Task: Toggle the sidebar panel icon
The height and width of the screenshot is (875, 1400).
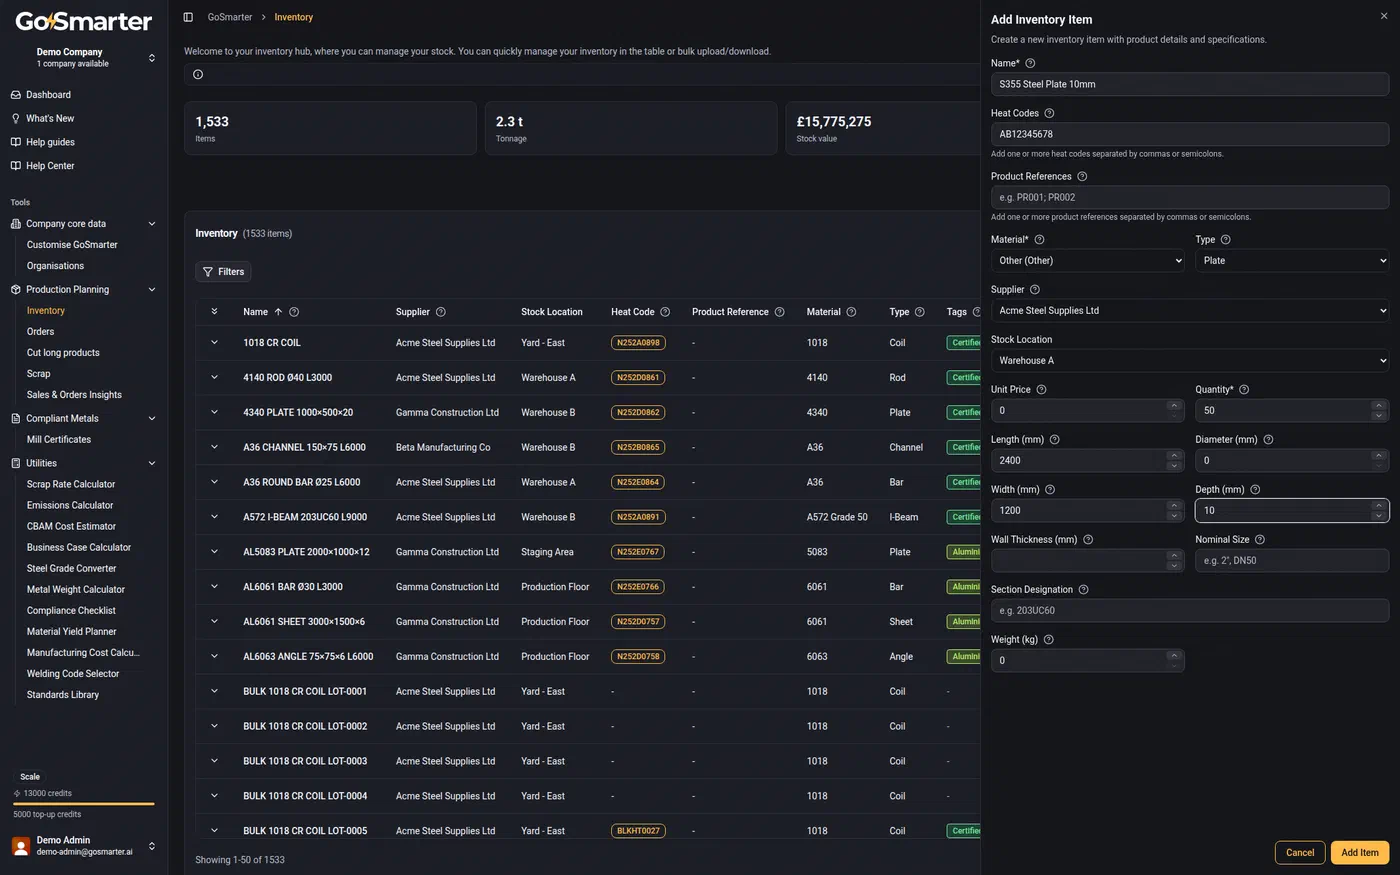Action: 188,17
